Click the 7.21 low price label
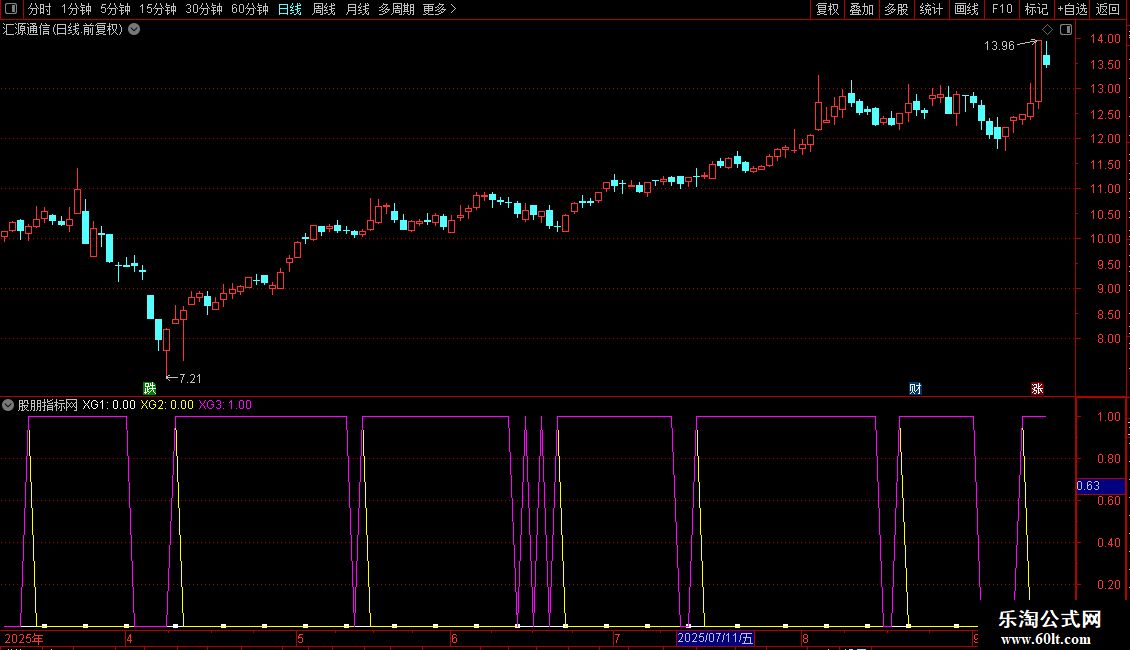This screenshot has width=1130, height=650. tap(190, 378)
